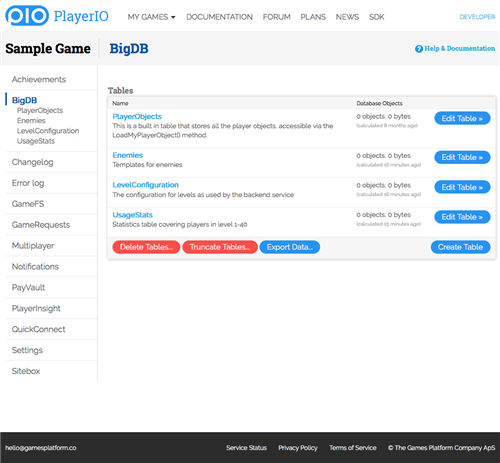The image size is (500, 463).
Task: Select QuickConnect in the sidebar
Action: point(38,329)
